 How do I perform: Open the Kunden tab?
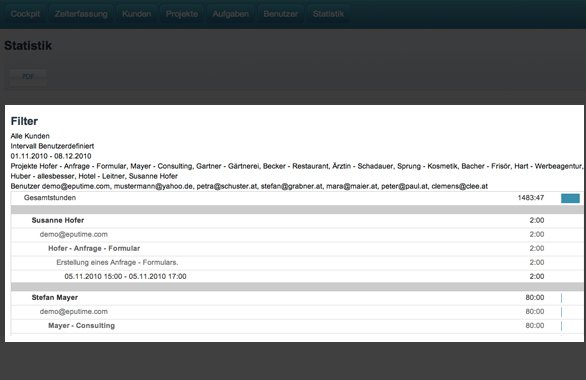[x=136, y=14]
